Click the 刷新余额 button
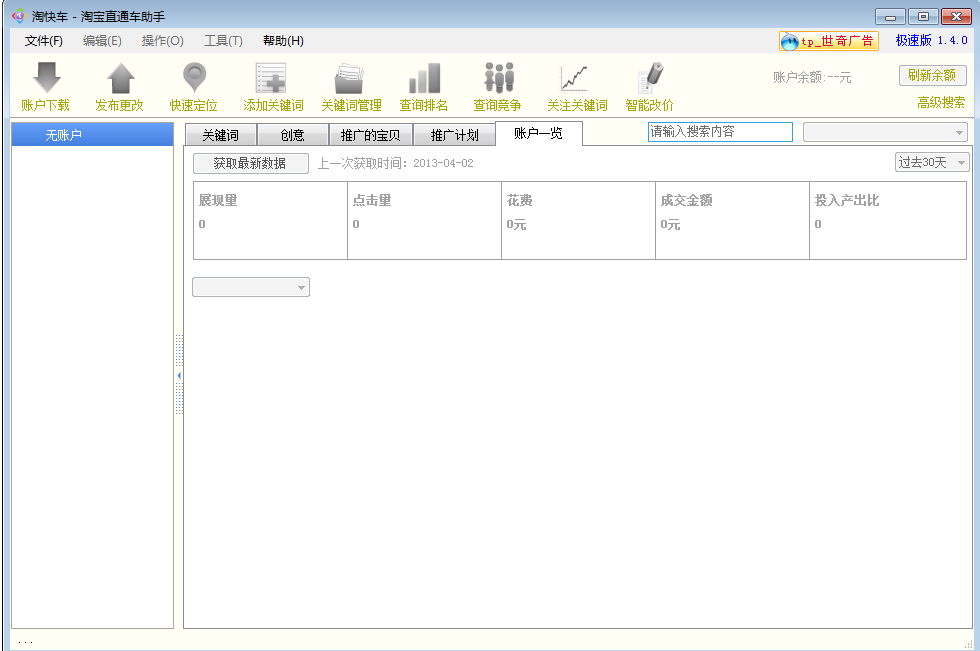The width and height of the screenshot is (980, 651). pyautogui.click(x=932, y=75)
